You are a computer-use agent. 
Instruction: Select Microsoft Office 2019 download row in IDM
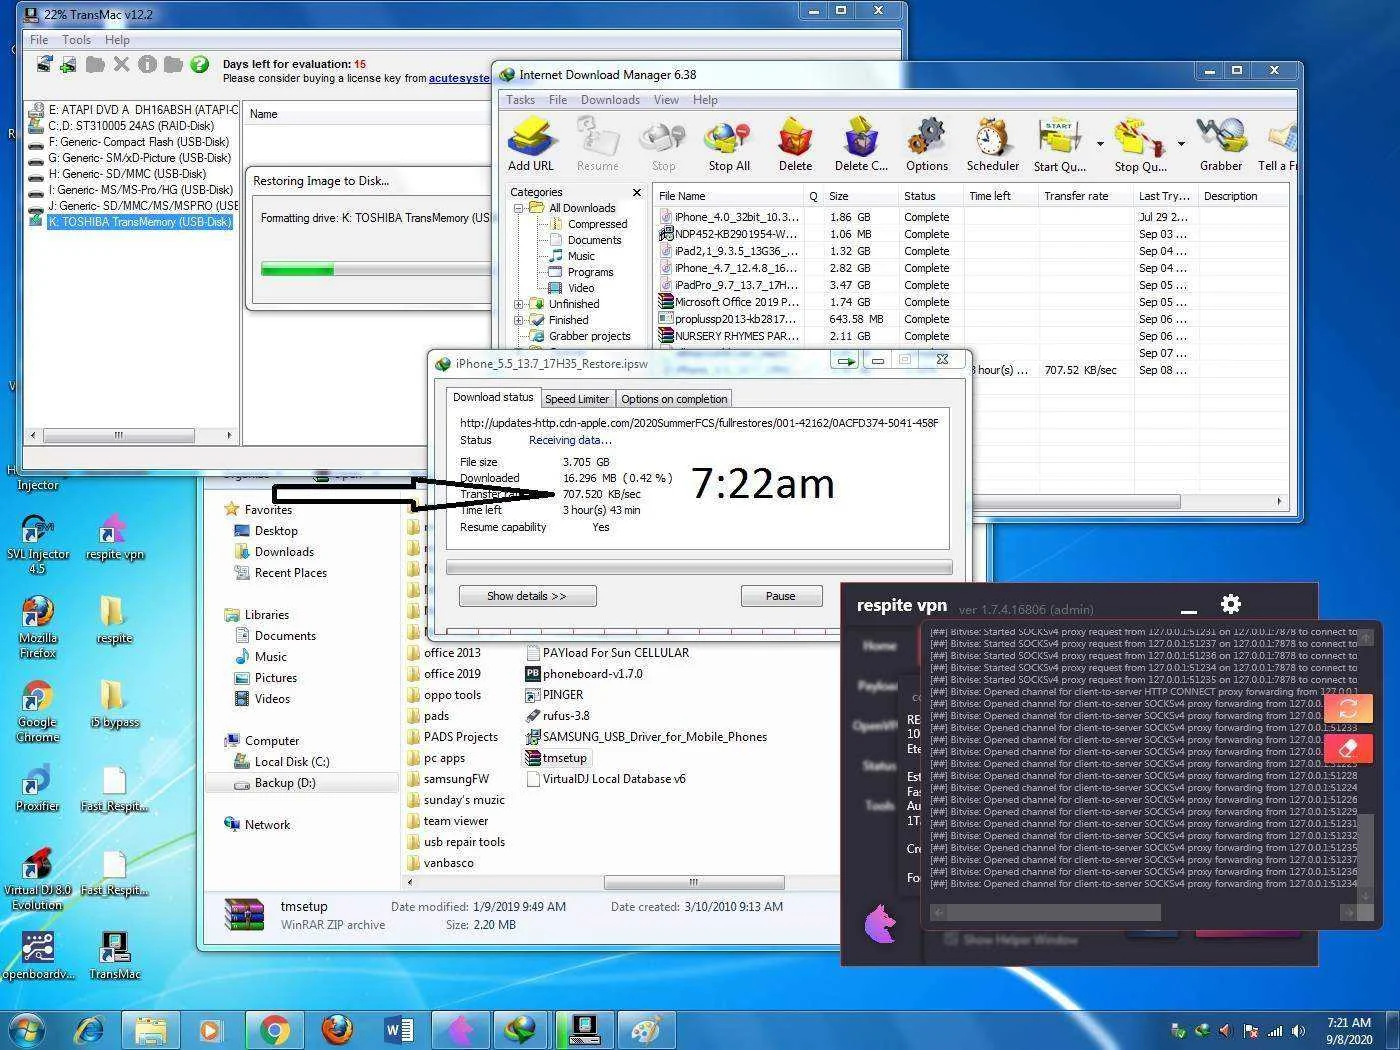click(x=729, y=302)
